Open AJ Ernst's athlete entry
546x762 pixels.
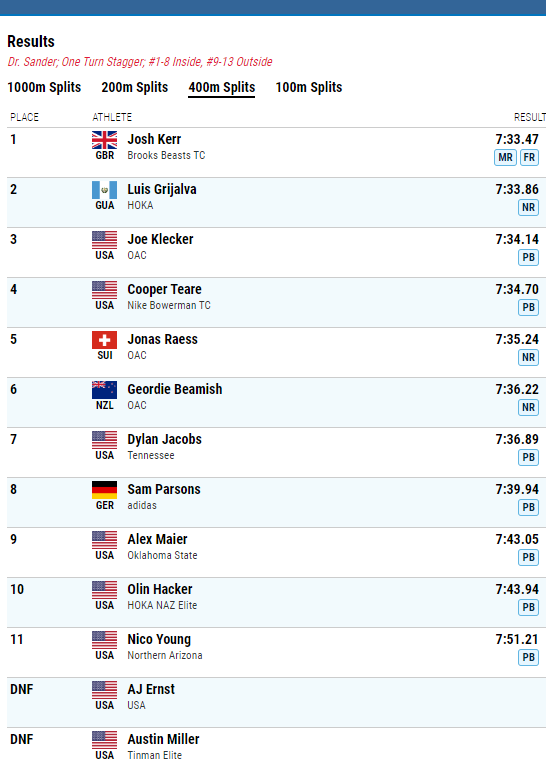(x=151, y=690)
